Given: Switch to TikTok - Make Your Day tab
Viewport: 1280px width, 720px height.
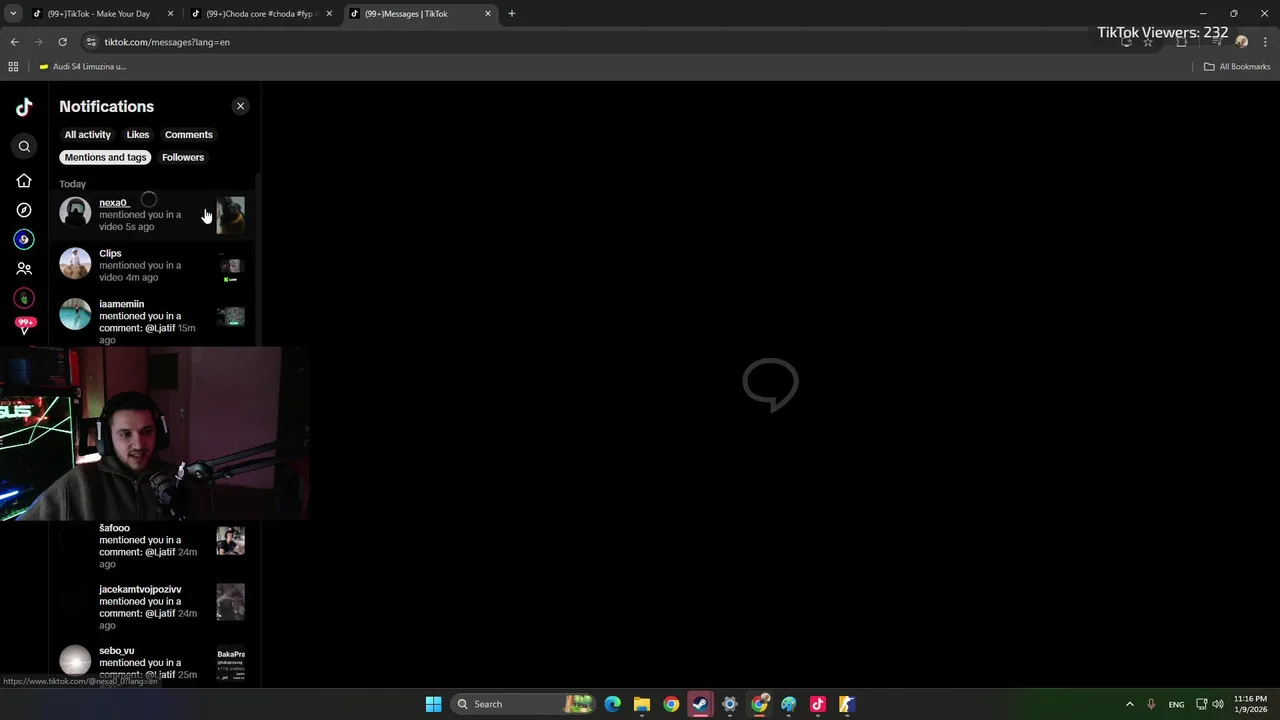Looking at the screenshot, I should click(x=101, y=14).
